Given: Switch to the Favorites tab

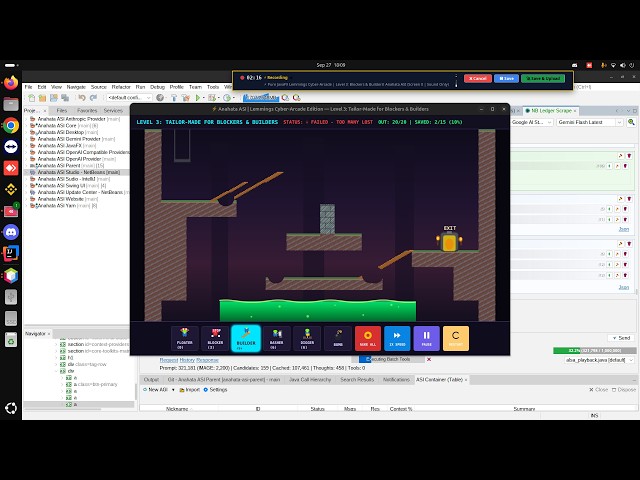Looking at the screenshot, I should pyautogui.click(x=87, y=111).
